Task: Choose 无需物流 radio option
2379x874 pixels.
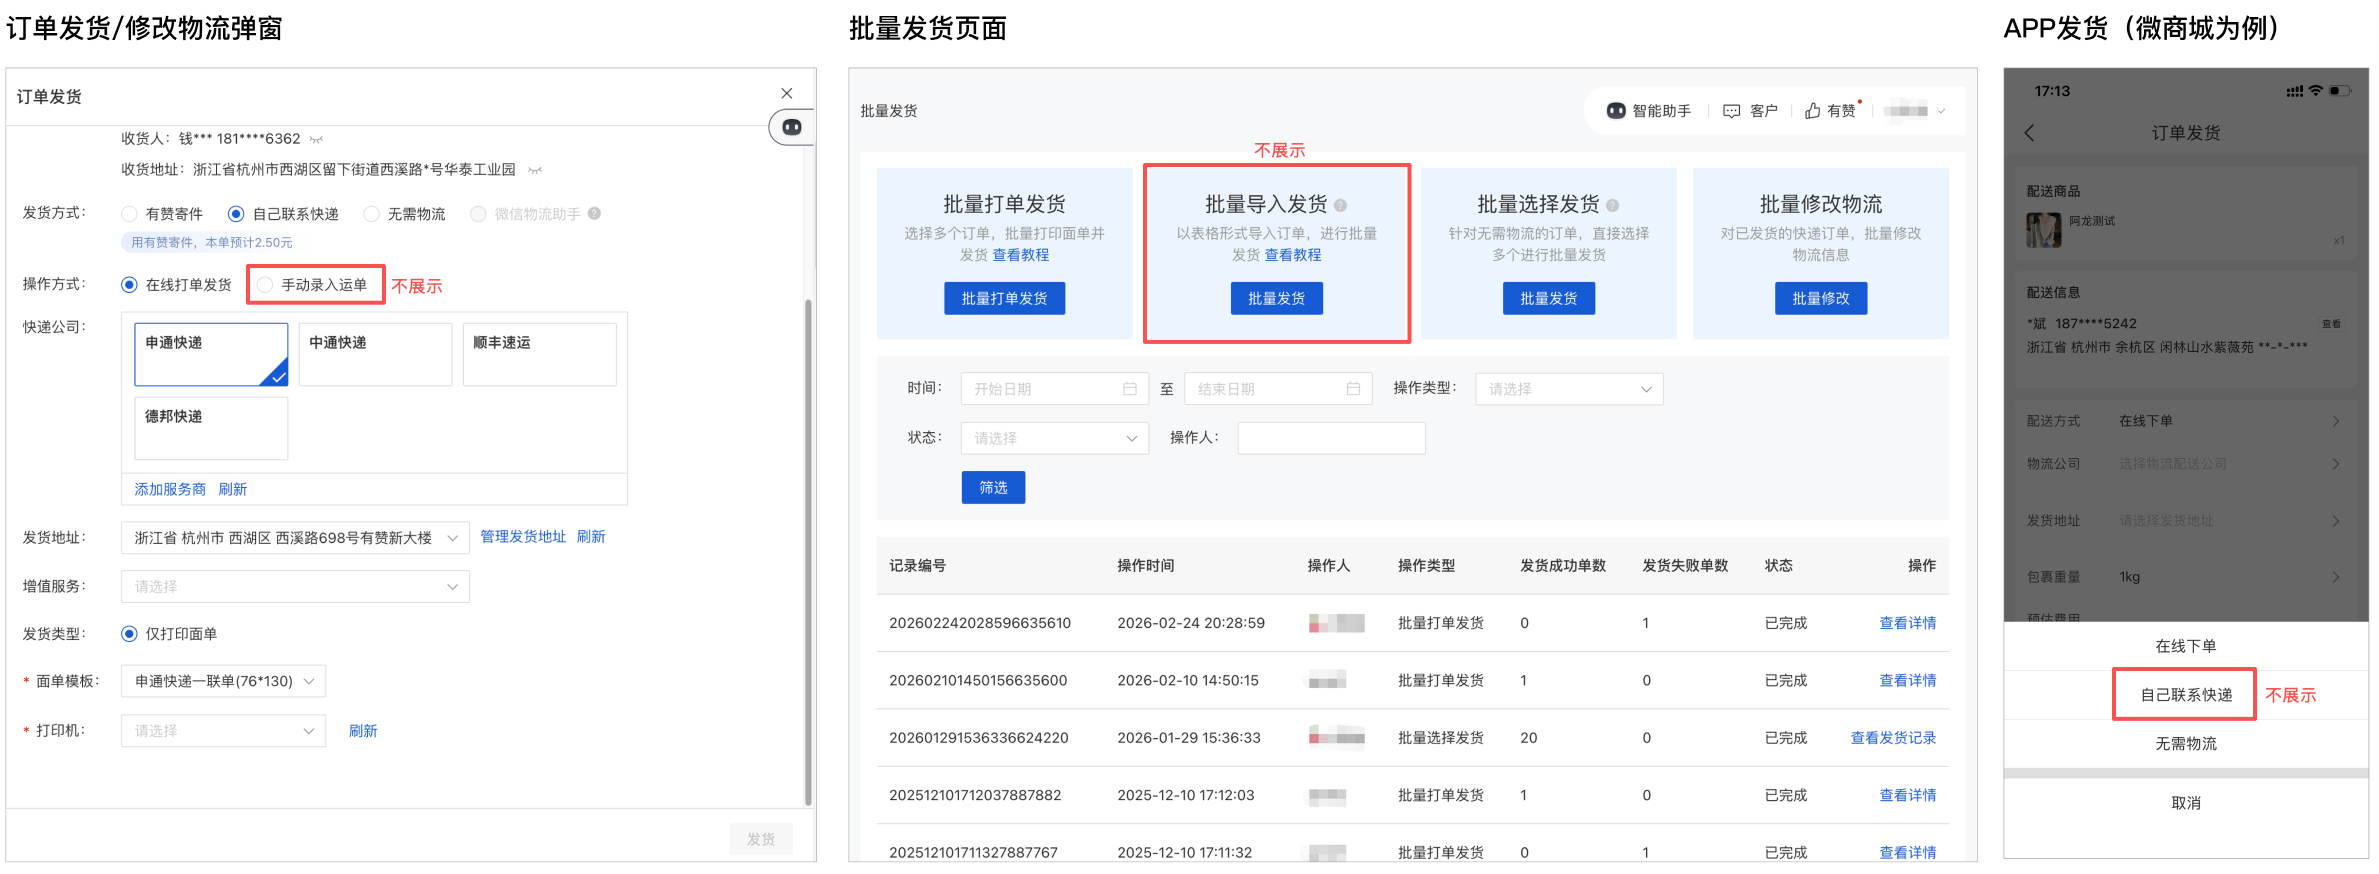Action: point(372,214)
